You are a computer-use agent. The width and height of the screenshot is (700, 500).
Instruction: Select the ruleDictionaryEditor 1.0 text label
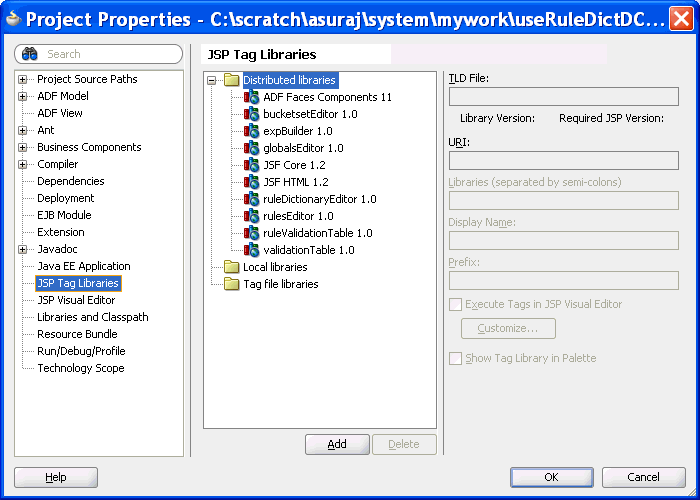[320, 199]
